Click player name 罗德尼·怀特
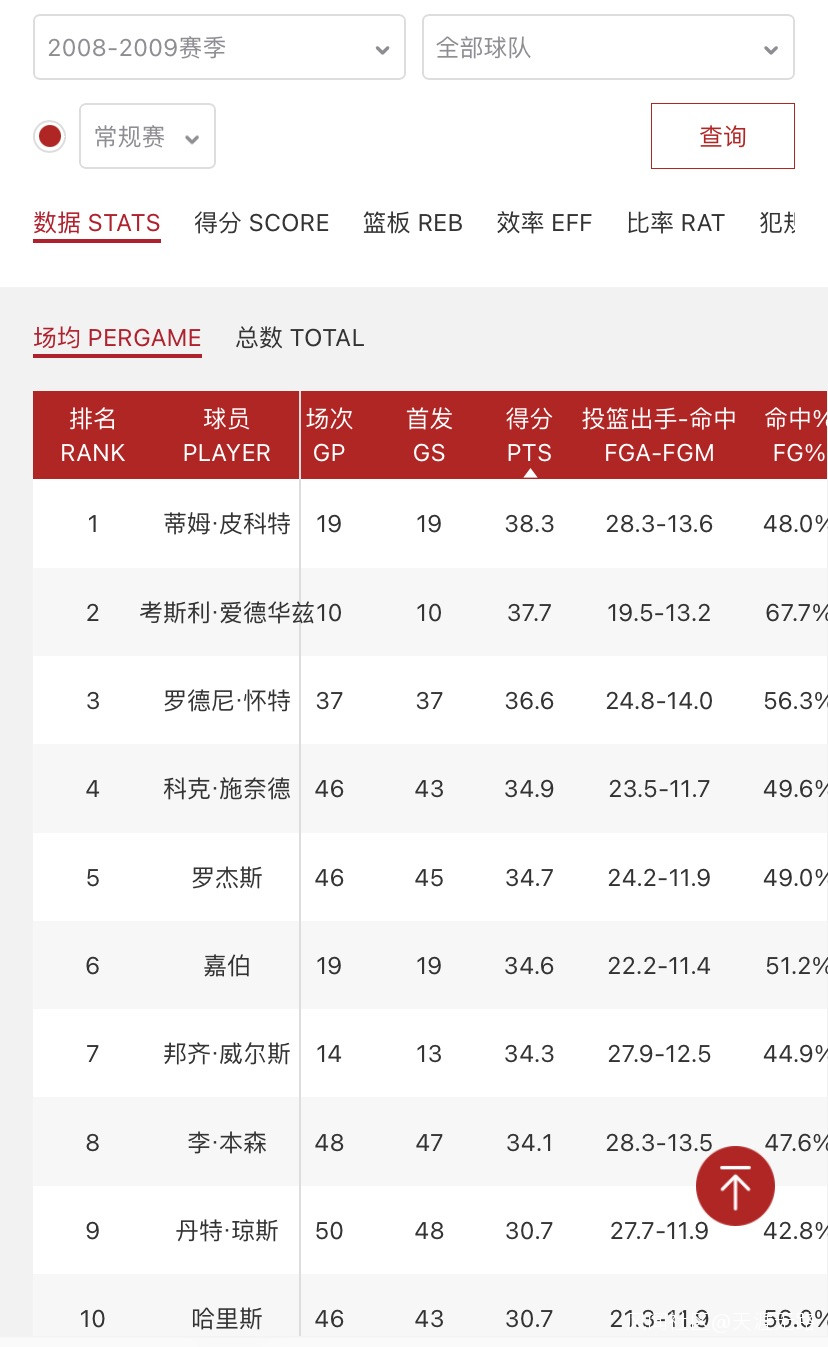Viewport: 828px width, 1347px height. point(227,701)
